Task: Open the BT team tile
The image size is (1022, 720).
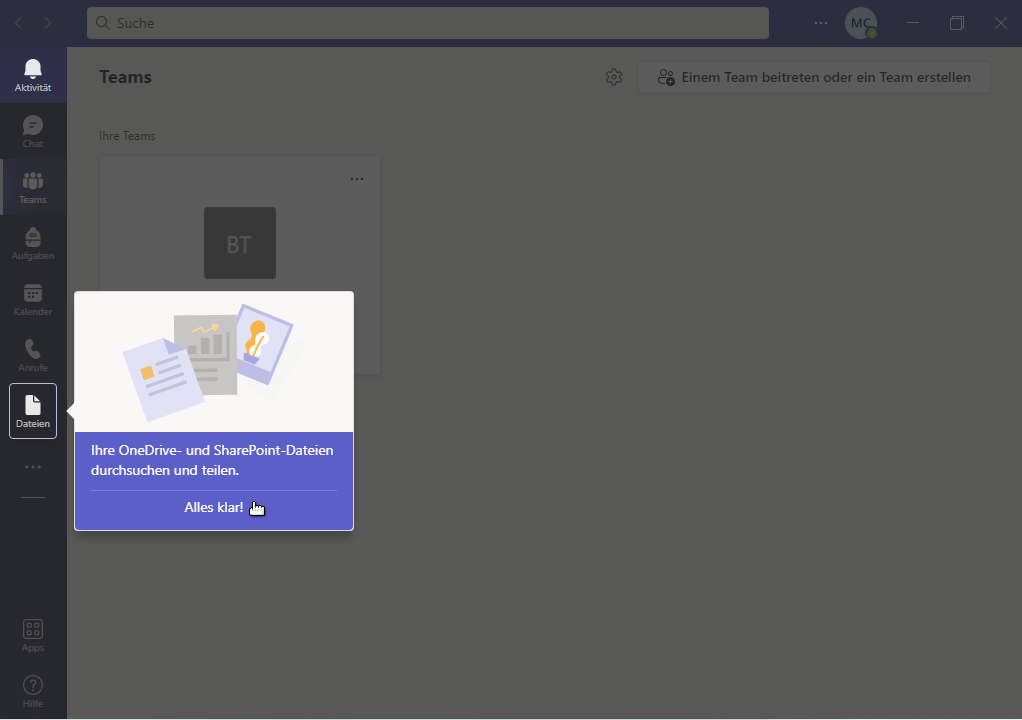Action: click(x=240, y=243)
